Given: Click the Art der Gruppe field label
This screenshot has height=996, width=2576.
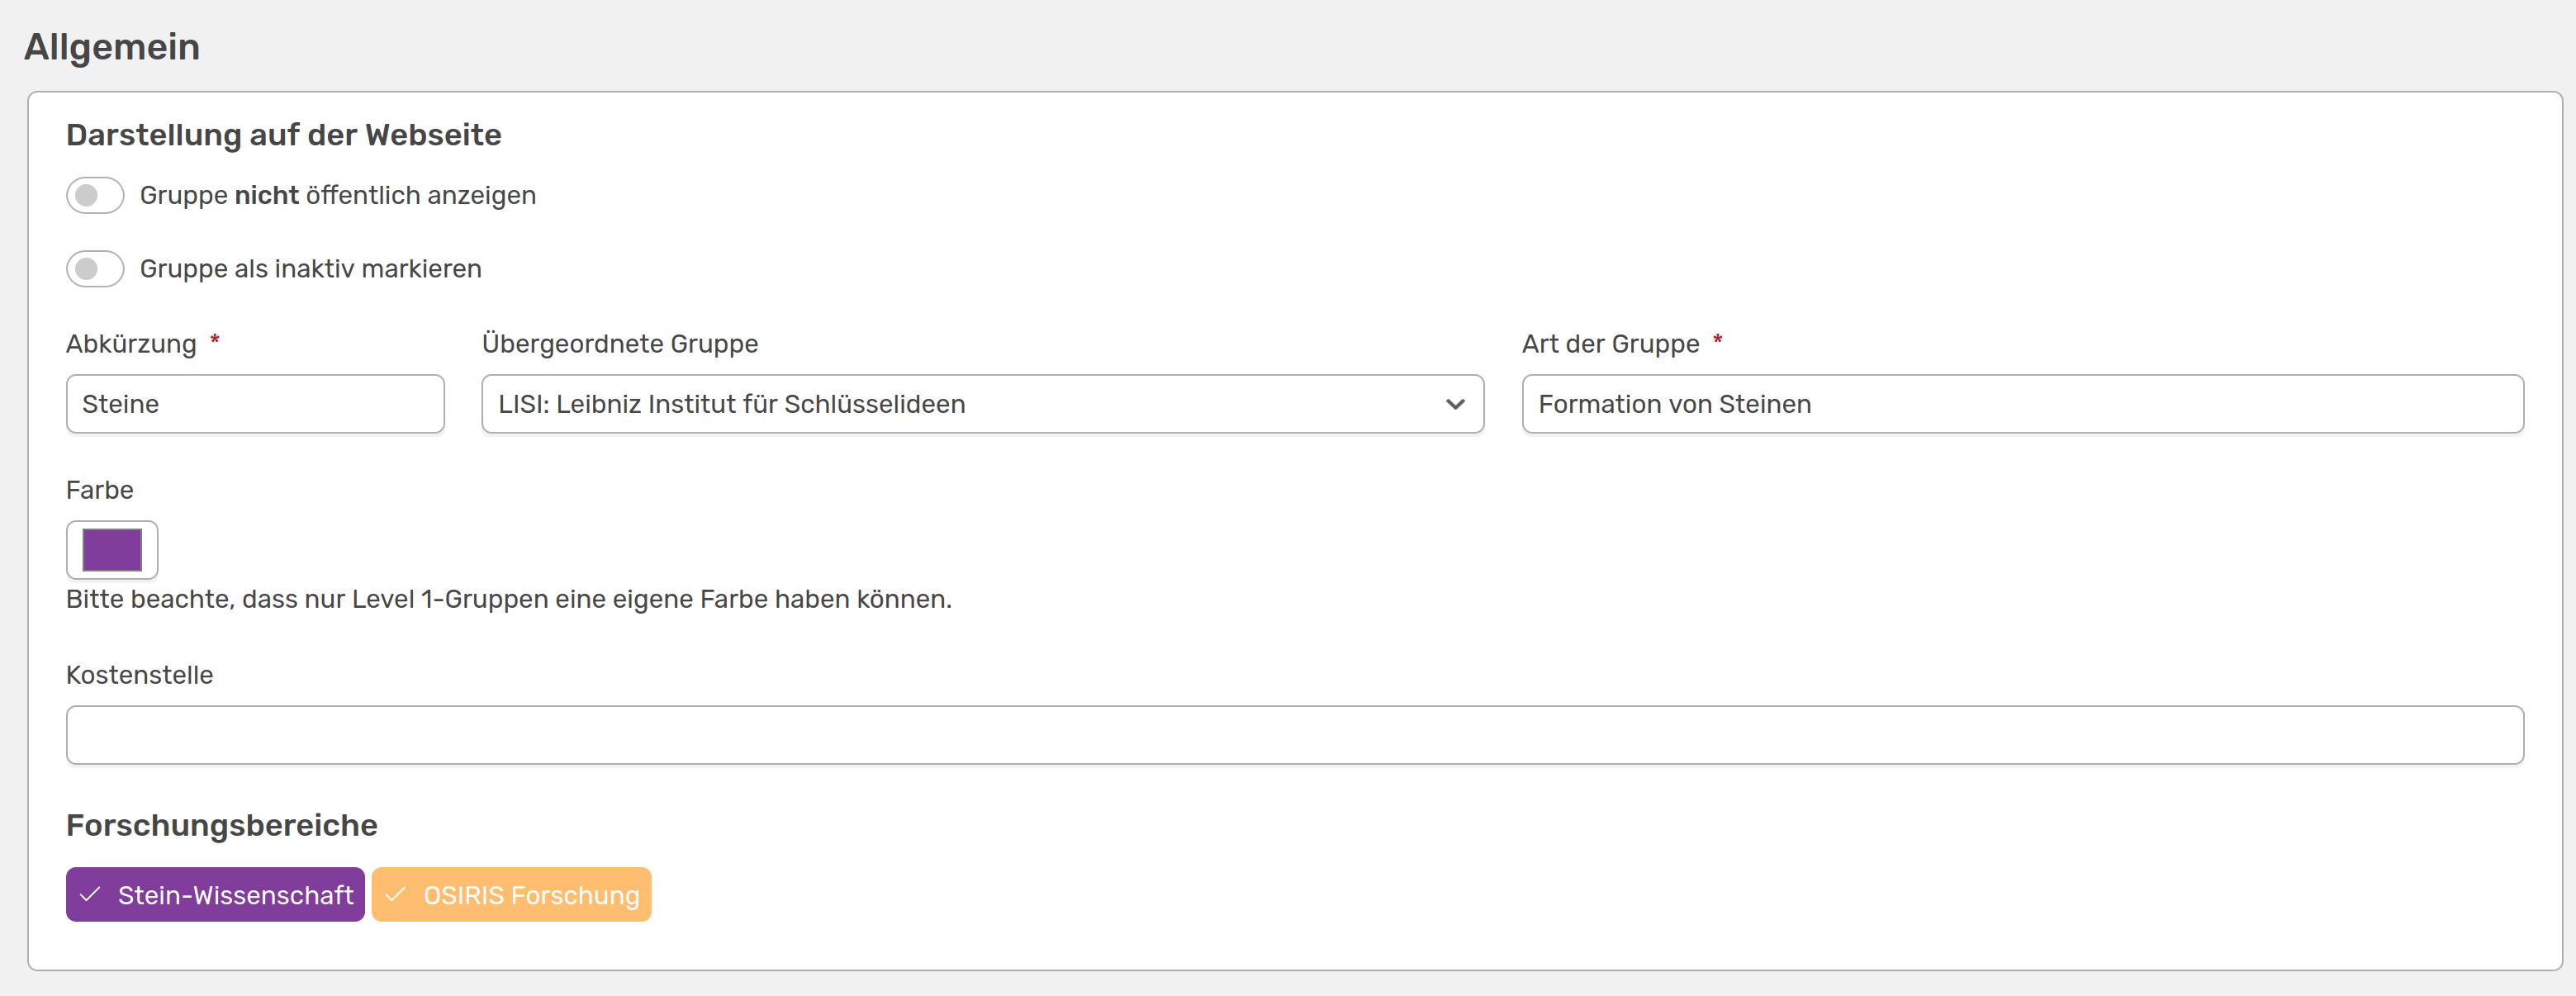Looking at the screenshot, I should tap(1610, 344).
